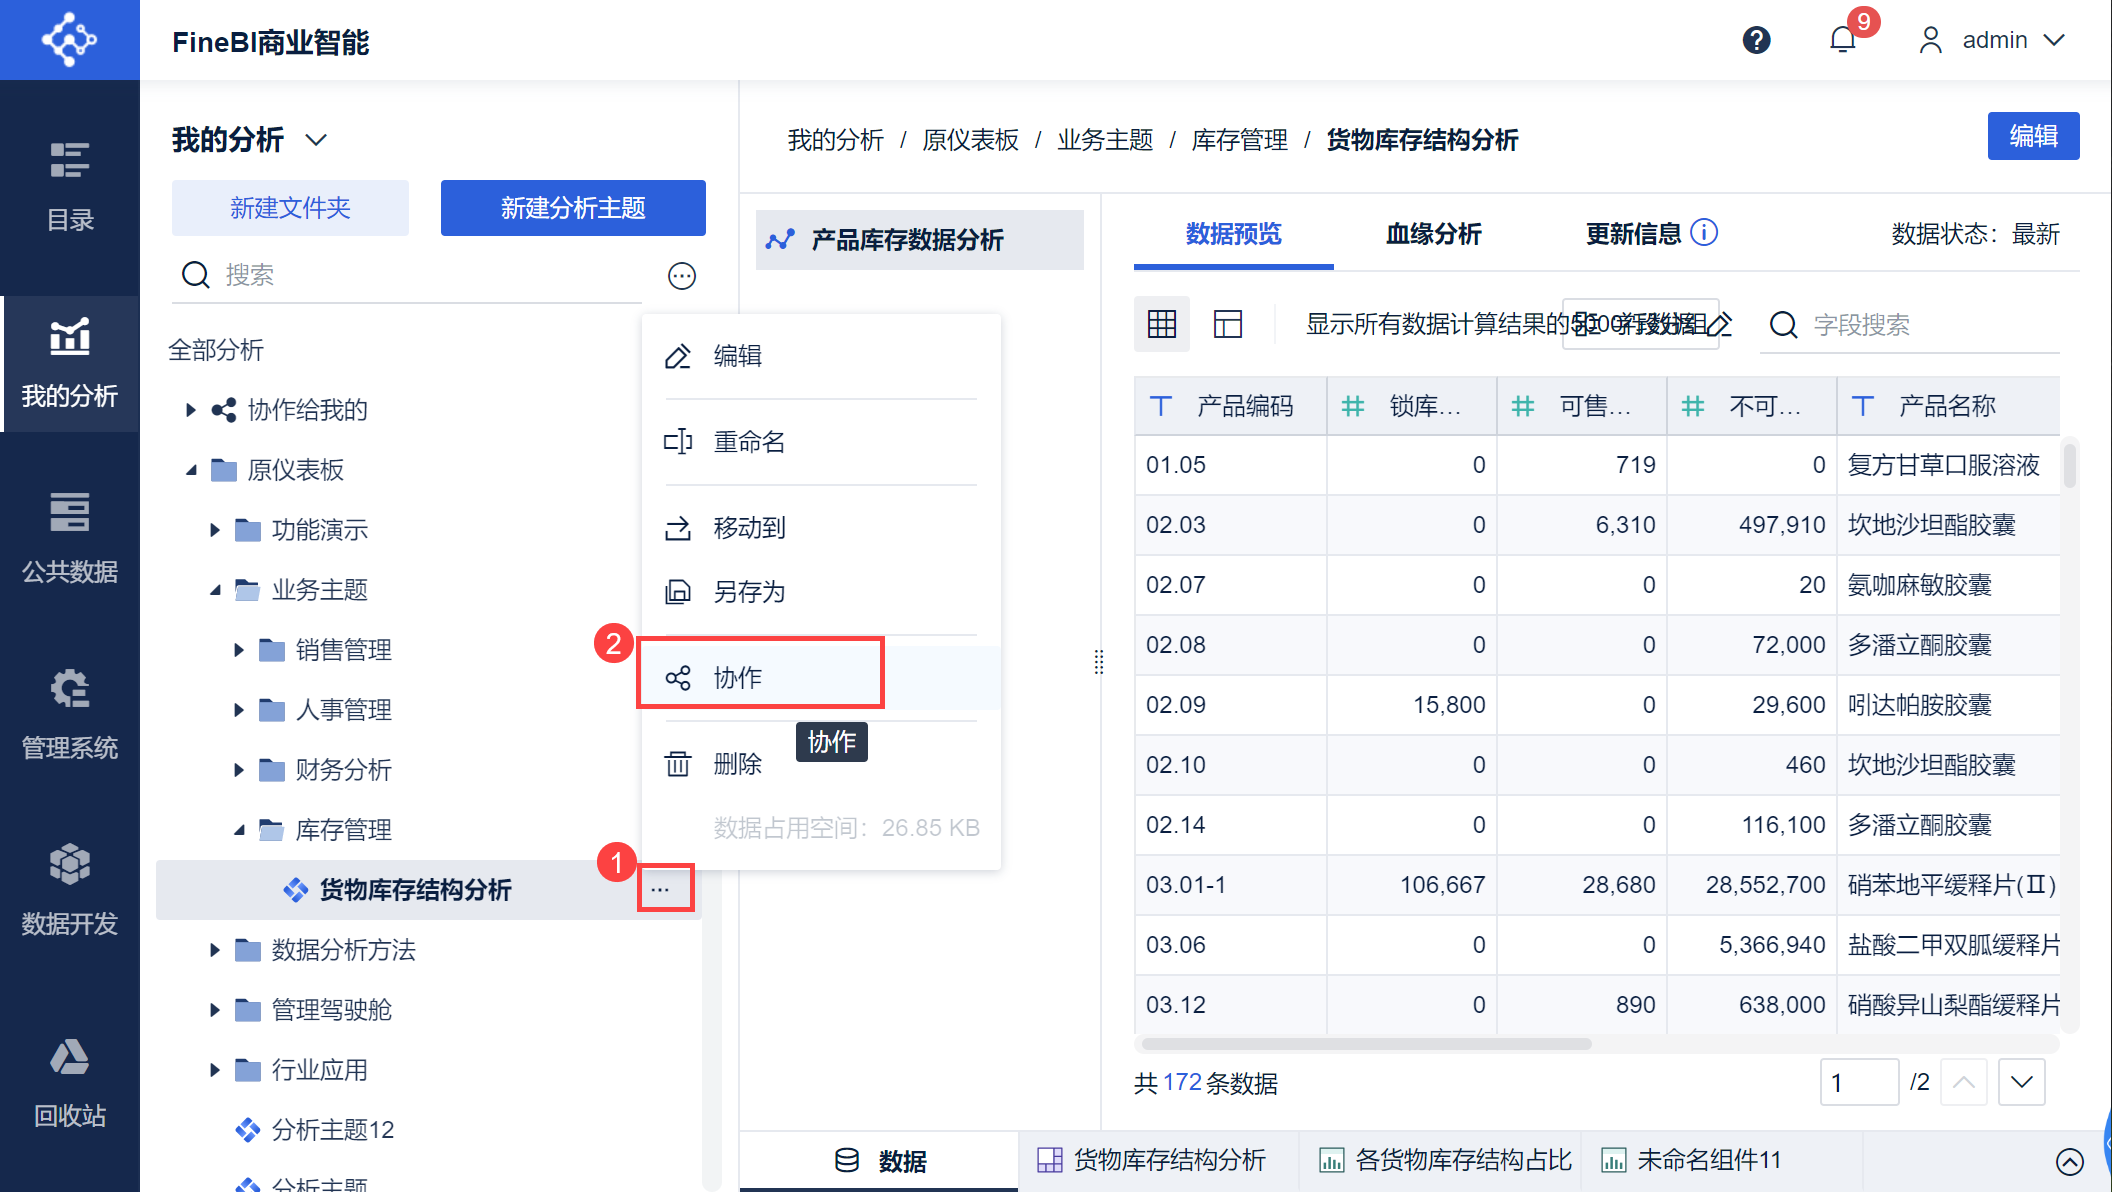The width and height of the screenshot is (2112, 1192).
Task: Switch to the 血缘分析 tab
Action: (x=1432, y=234)
